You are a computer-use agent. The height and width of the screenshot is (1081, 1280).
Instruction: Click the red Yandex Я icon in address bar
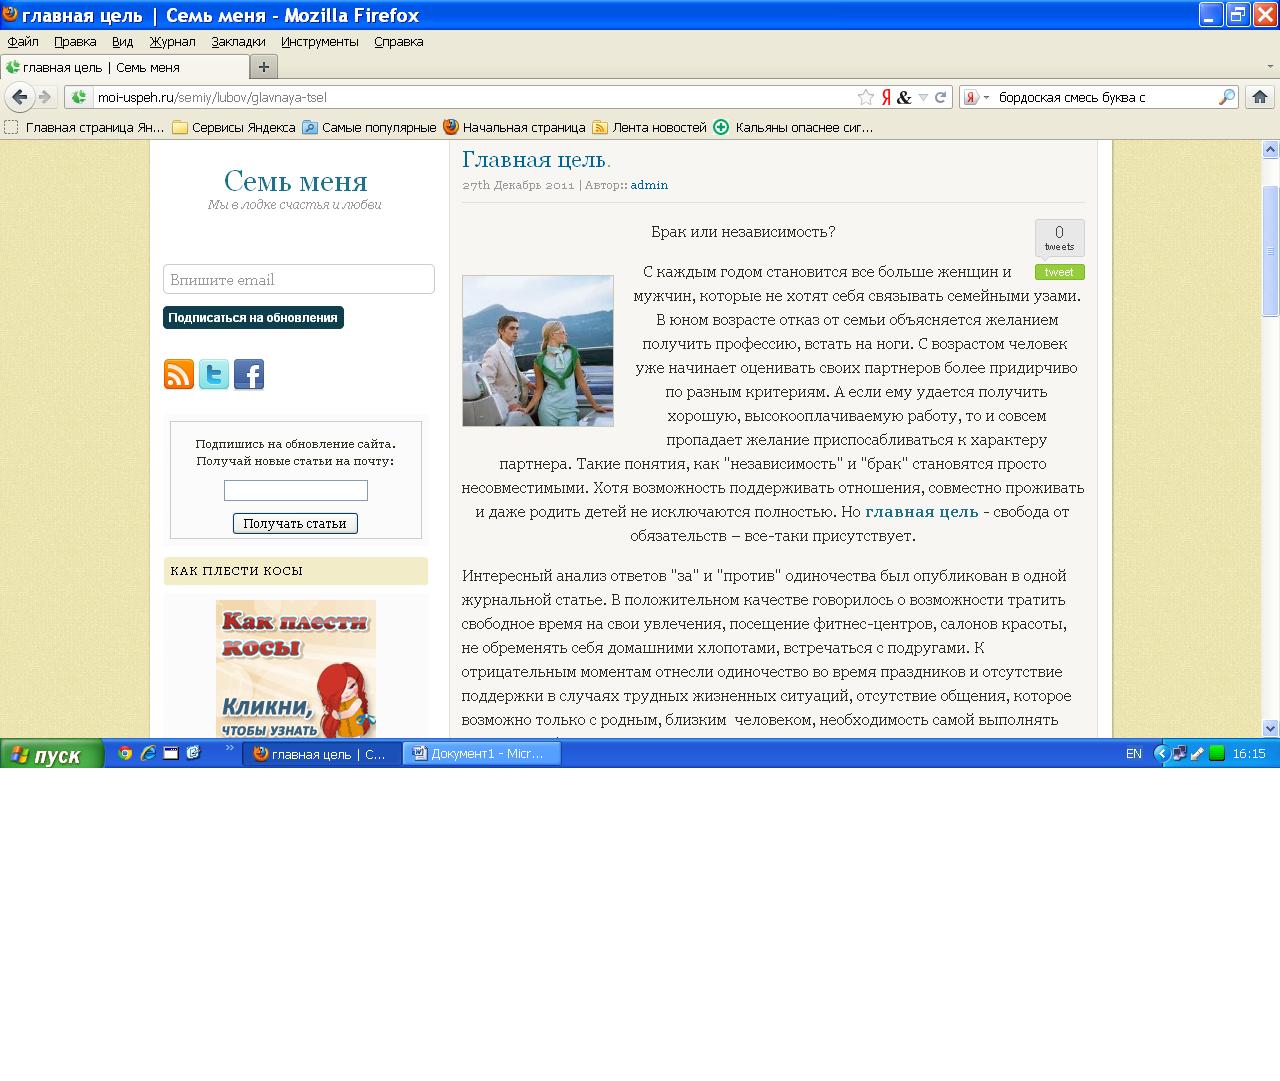pos(886,97)
